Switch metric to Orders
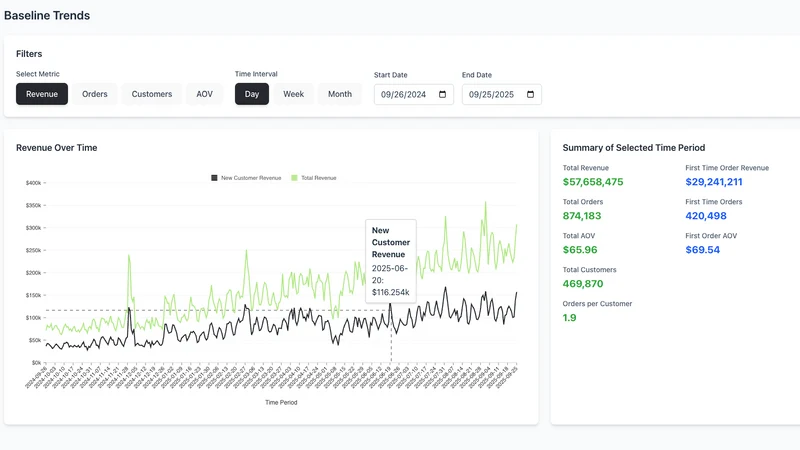Viewport: 800px width, 450px height. (x=94, y=94)
